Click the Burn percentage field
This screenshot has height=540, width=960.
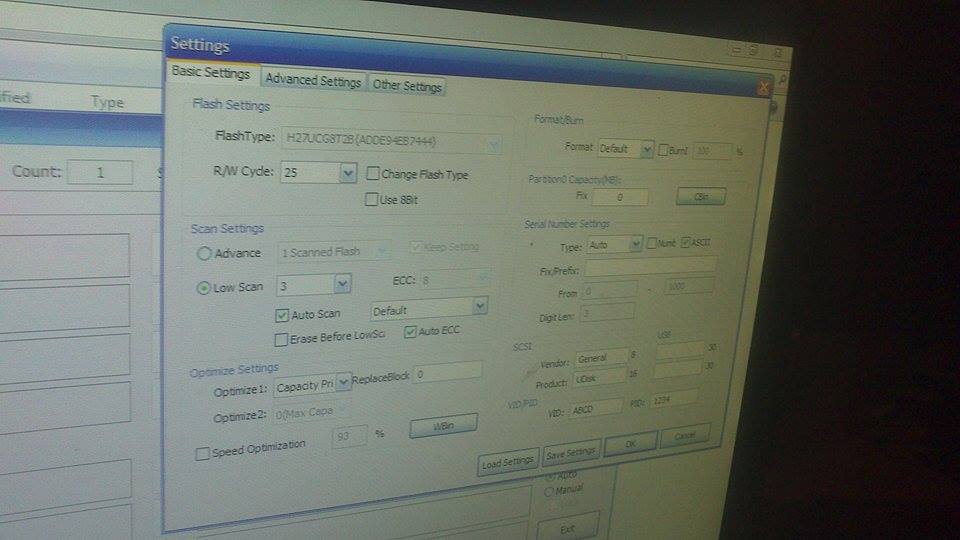click(x=712, y=151)
